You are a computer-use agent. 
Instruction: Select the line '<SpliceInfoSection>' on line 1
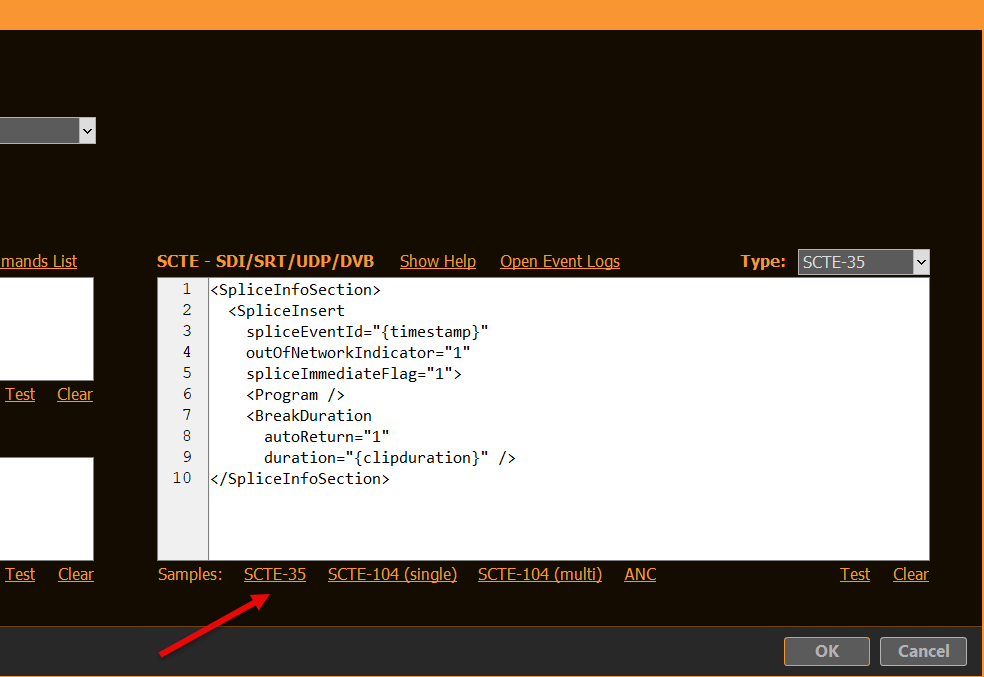point(296,290)
